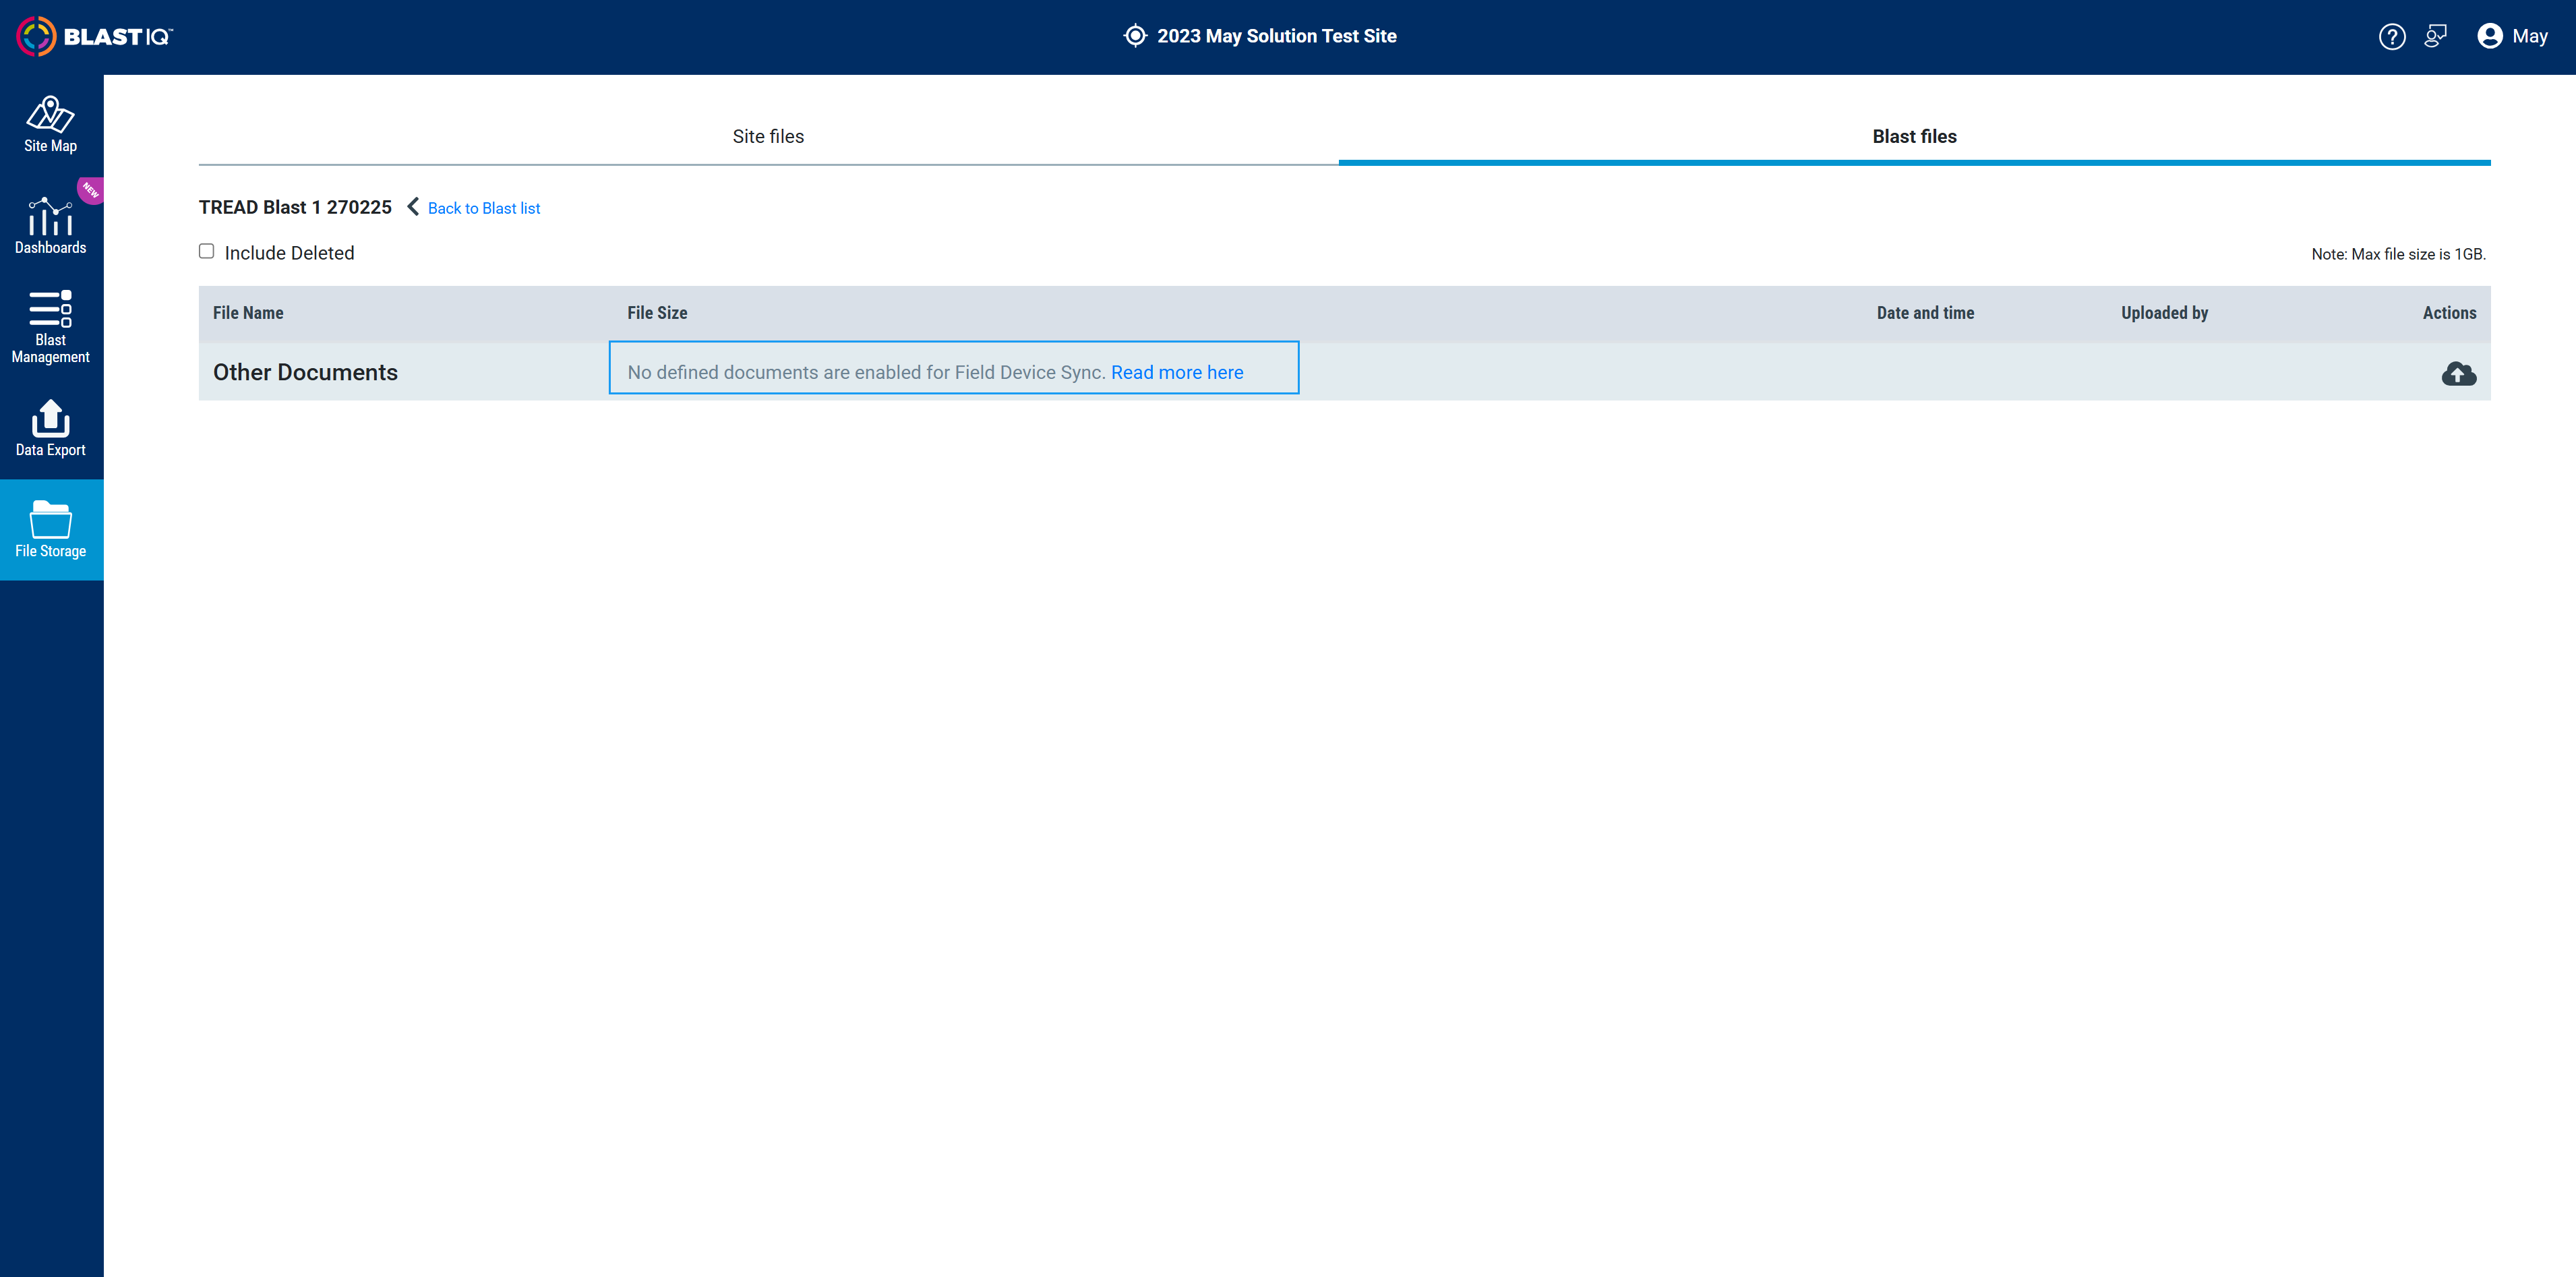
Task: Switch to the Site files tab
Action: point(768,136)
